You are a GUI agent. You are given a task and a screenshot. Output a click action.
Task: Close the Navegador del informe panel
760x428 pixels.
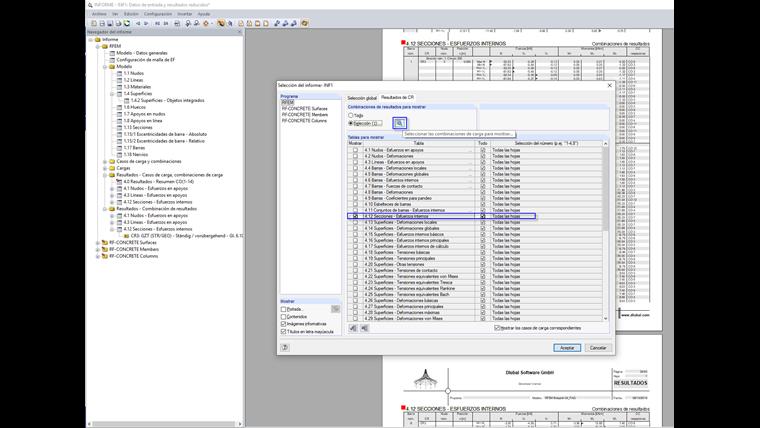tap(239, 32)
